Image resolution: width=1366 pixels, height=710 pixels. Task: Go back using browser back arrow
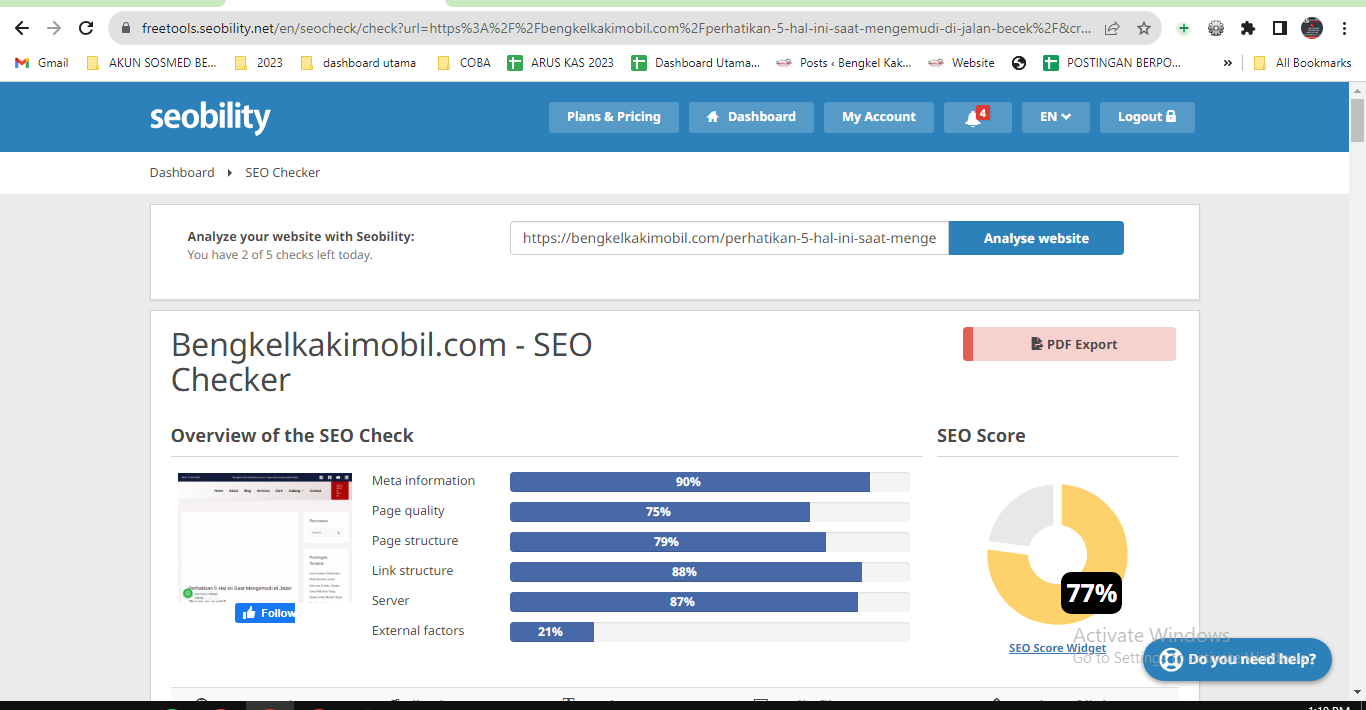click(x=22, y=28)
